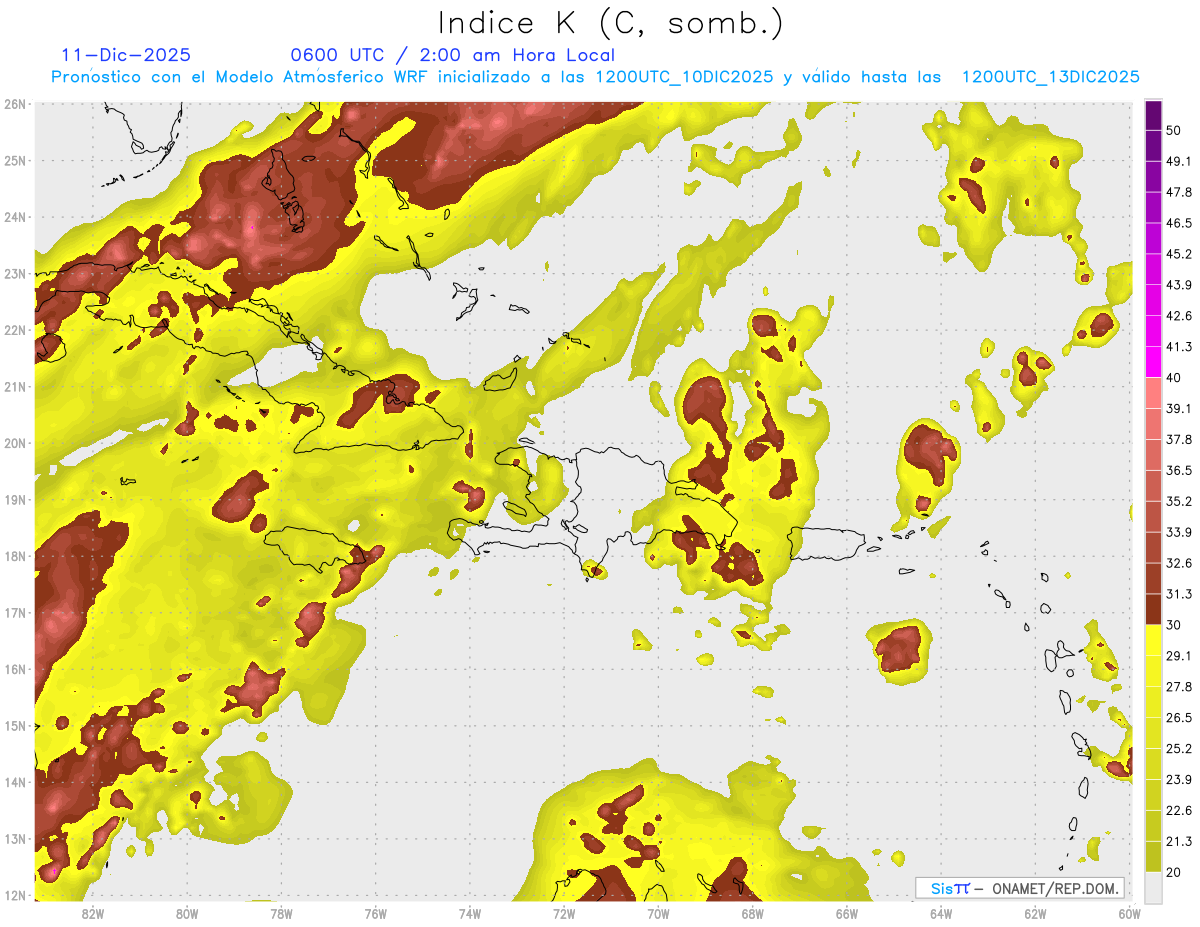Viewport: 1200px width, 927px height.
Task: Click the '20' value at the color scale bottom
Action: point(1175,872)
